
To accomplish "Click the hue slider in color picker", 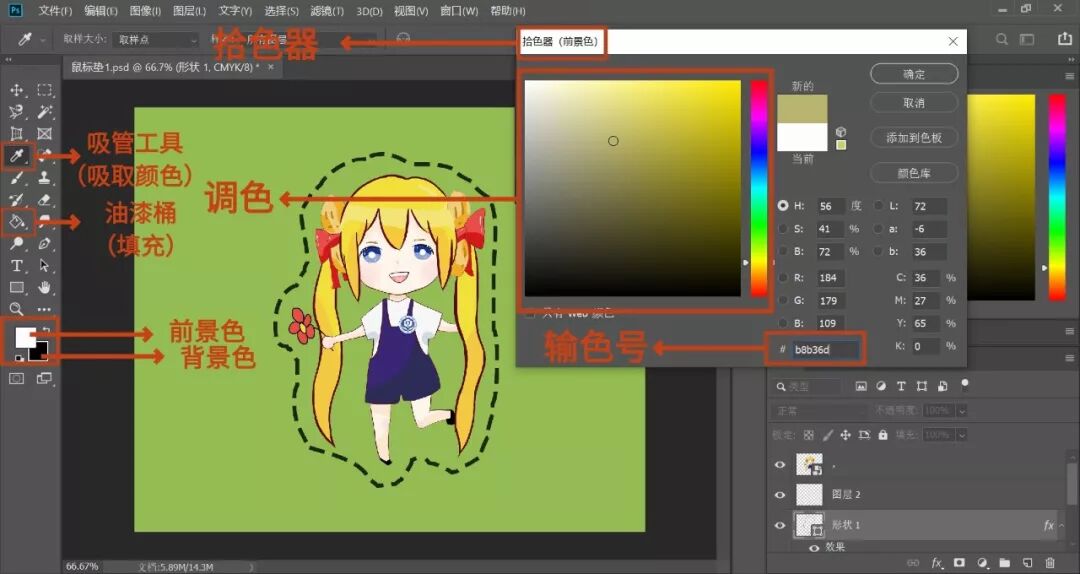I will click(759, 188).
